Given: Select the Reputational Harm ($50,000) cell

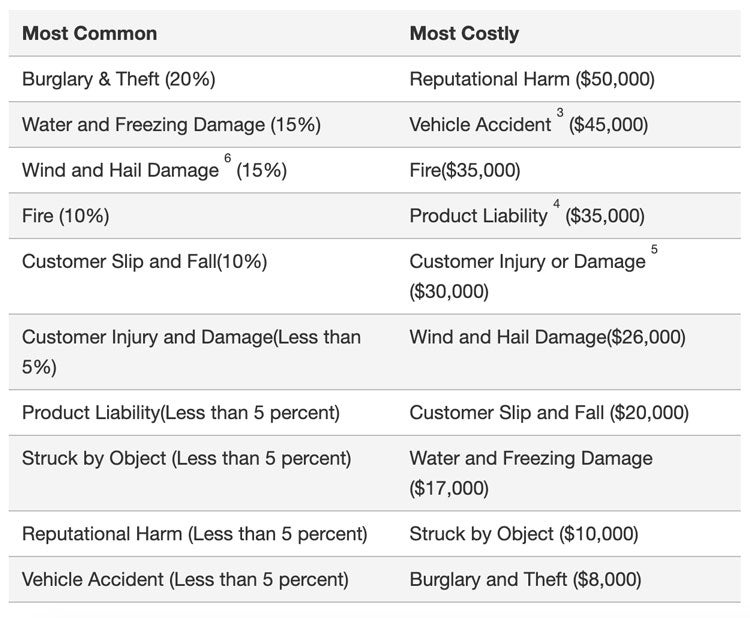Looking at the screenshot, I should tap(532, 79).
